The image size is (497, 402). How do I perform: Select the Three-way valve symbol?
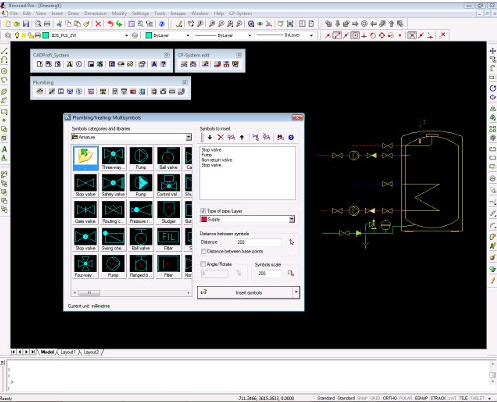[x=113, y=158]
